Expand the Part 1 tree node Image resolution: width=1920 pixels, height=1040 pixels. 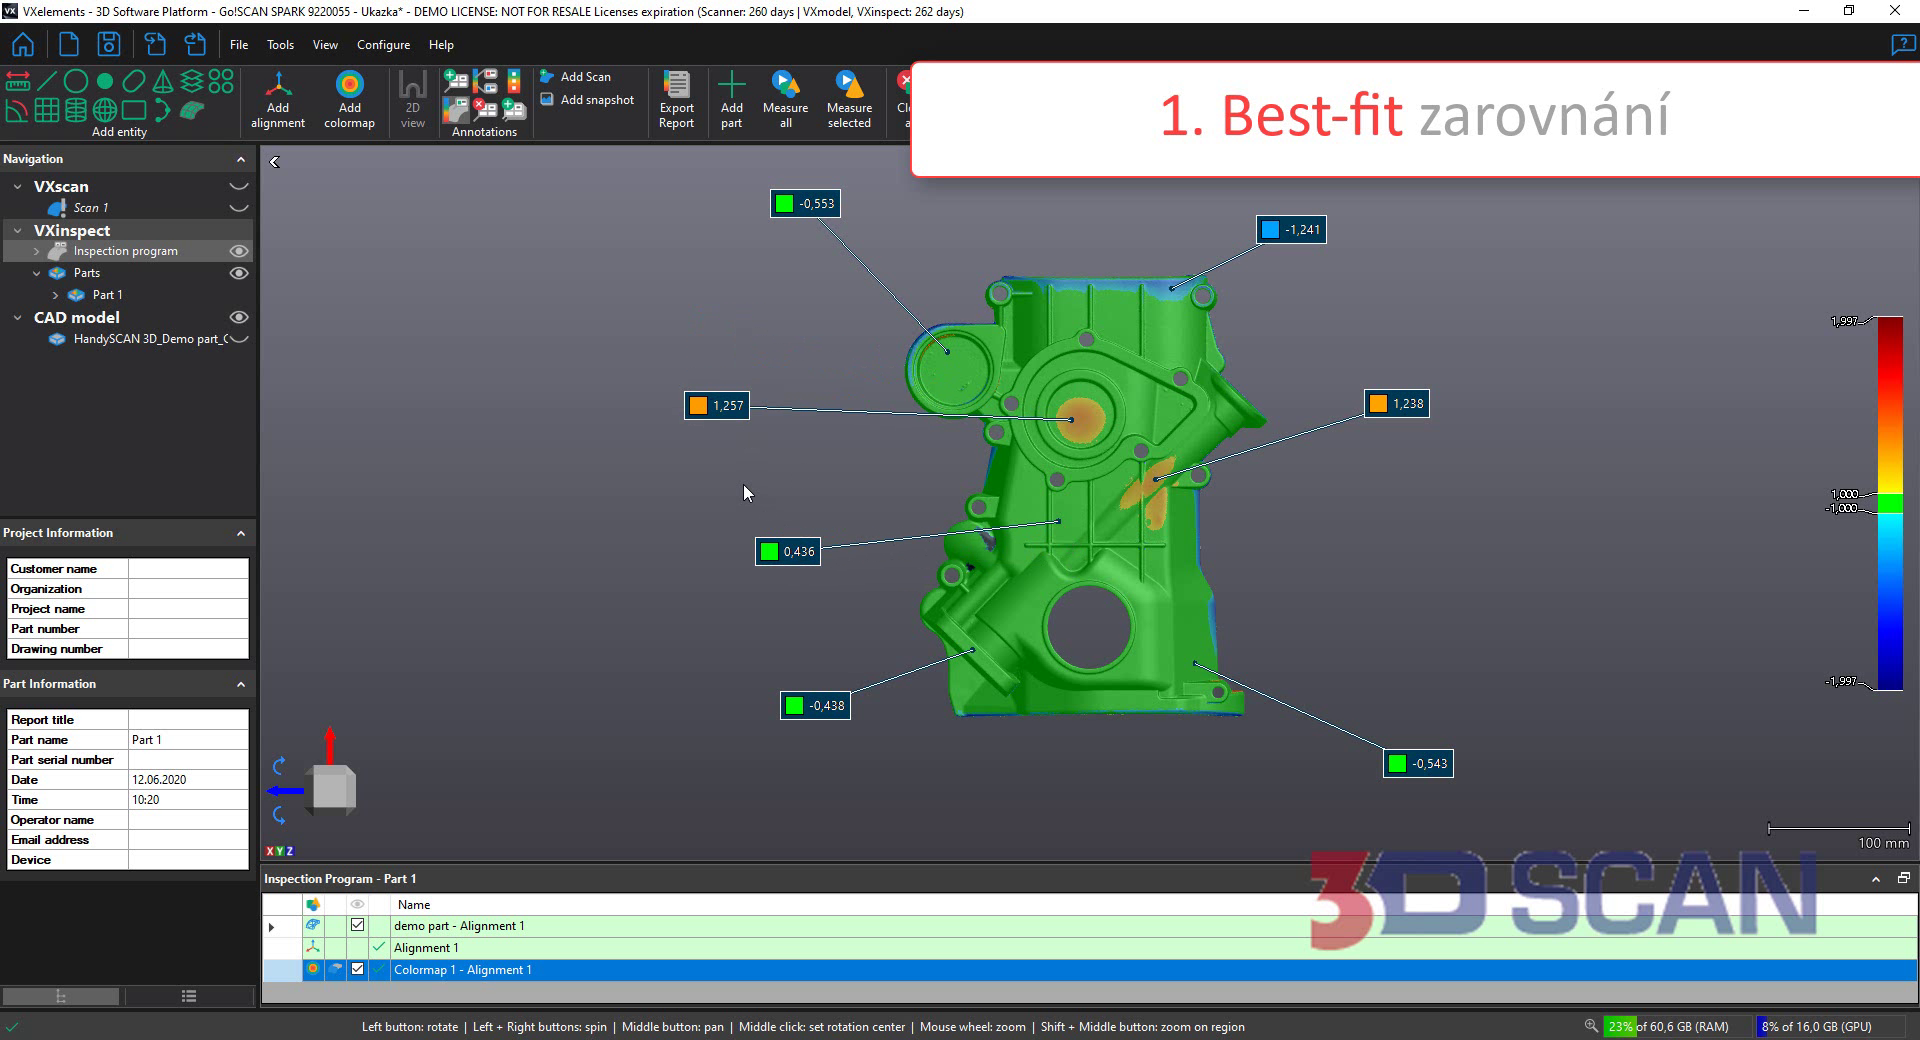56,295
